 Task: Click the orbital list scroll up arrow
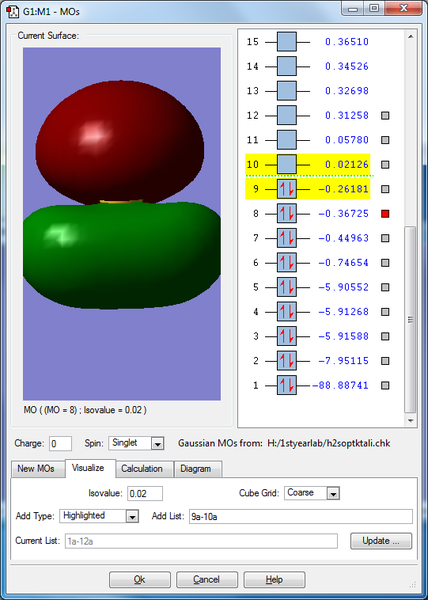click(x=410, y=36)
